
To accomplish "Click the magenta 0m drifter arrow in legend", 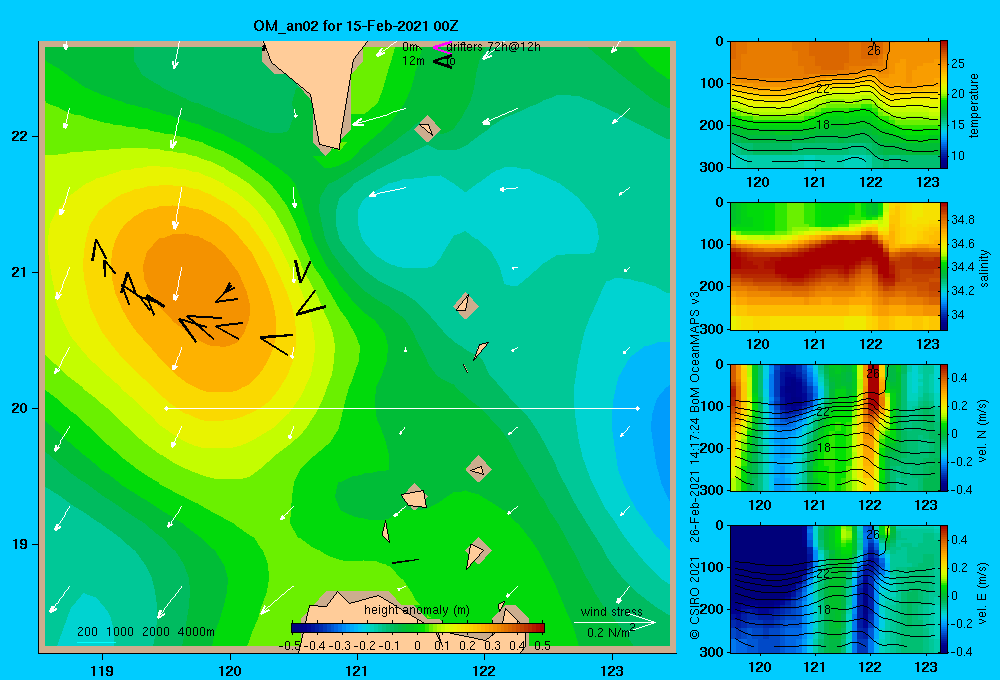I will point(441,47).
